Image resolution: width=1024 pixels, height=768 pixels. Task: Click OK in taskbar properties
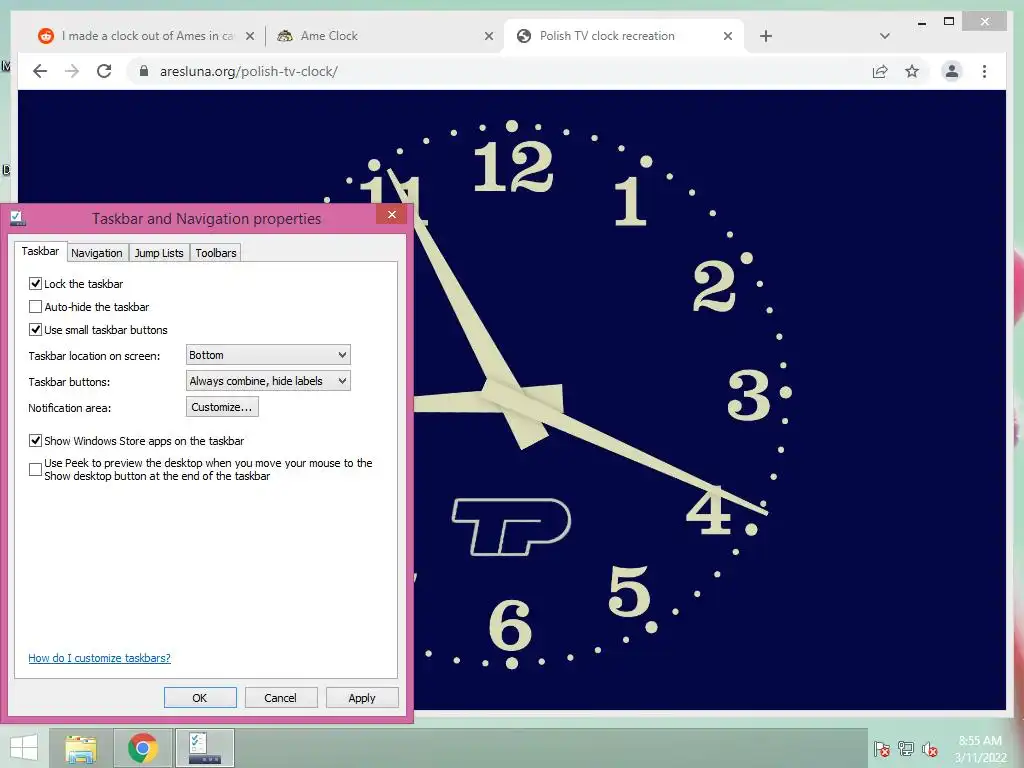tap(200, 697)
